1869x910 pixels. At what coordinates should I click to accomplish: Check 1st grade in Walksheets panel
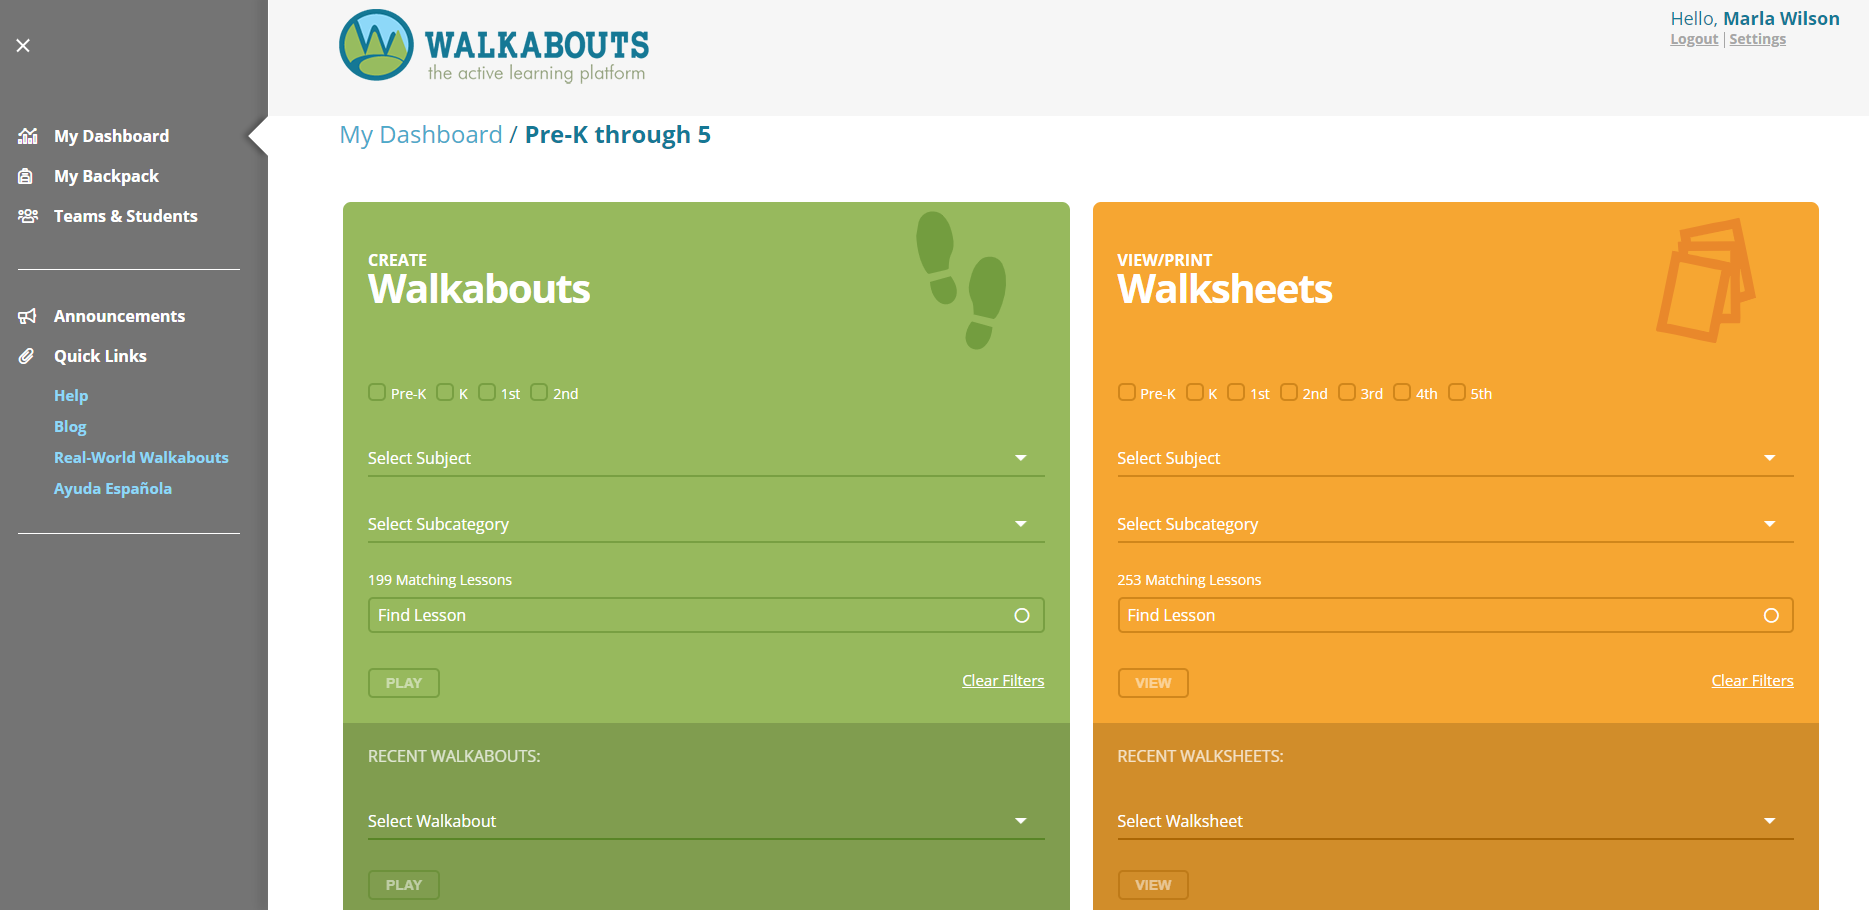point(1236,392)
